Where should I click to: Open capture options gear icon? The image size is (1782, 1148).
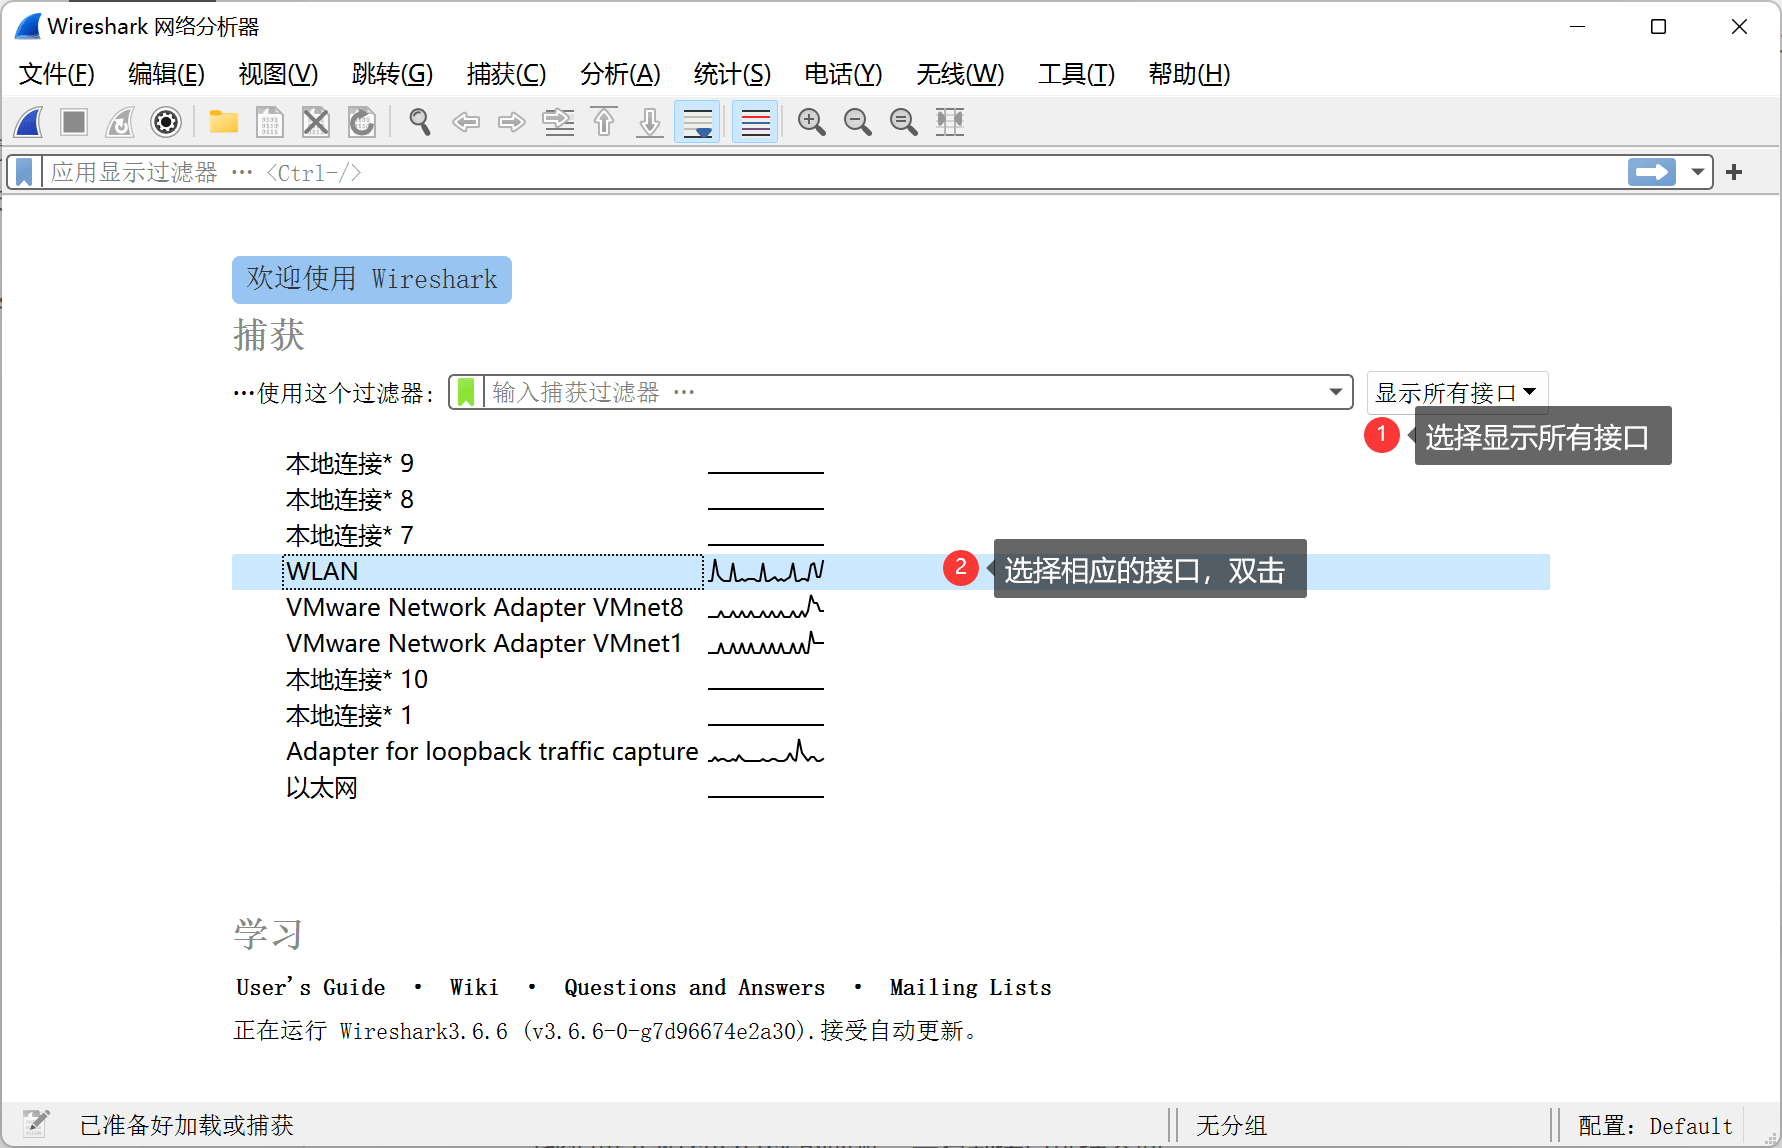[166, 122]
